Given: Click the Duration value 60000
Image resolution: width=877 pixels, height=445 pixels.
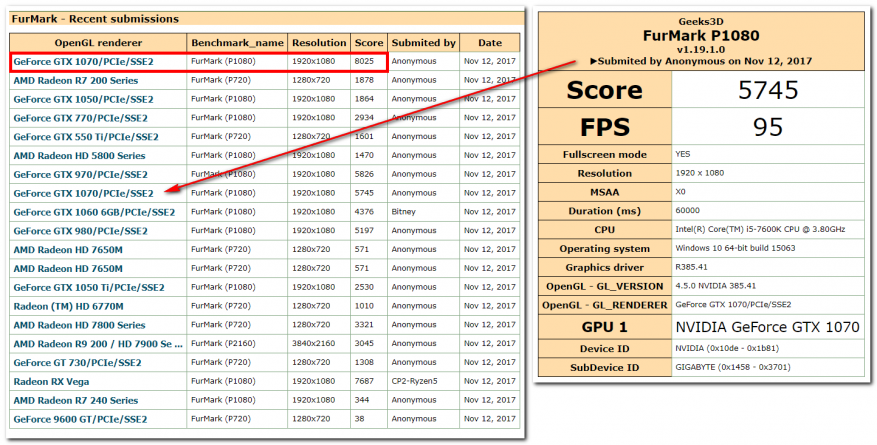Looking at the screenshot, I should point(687,211).
